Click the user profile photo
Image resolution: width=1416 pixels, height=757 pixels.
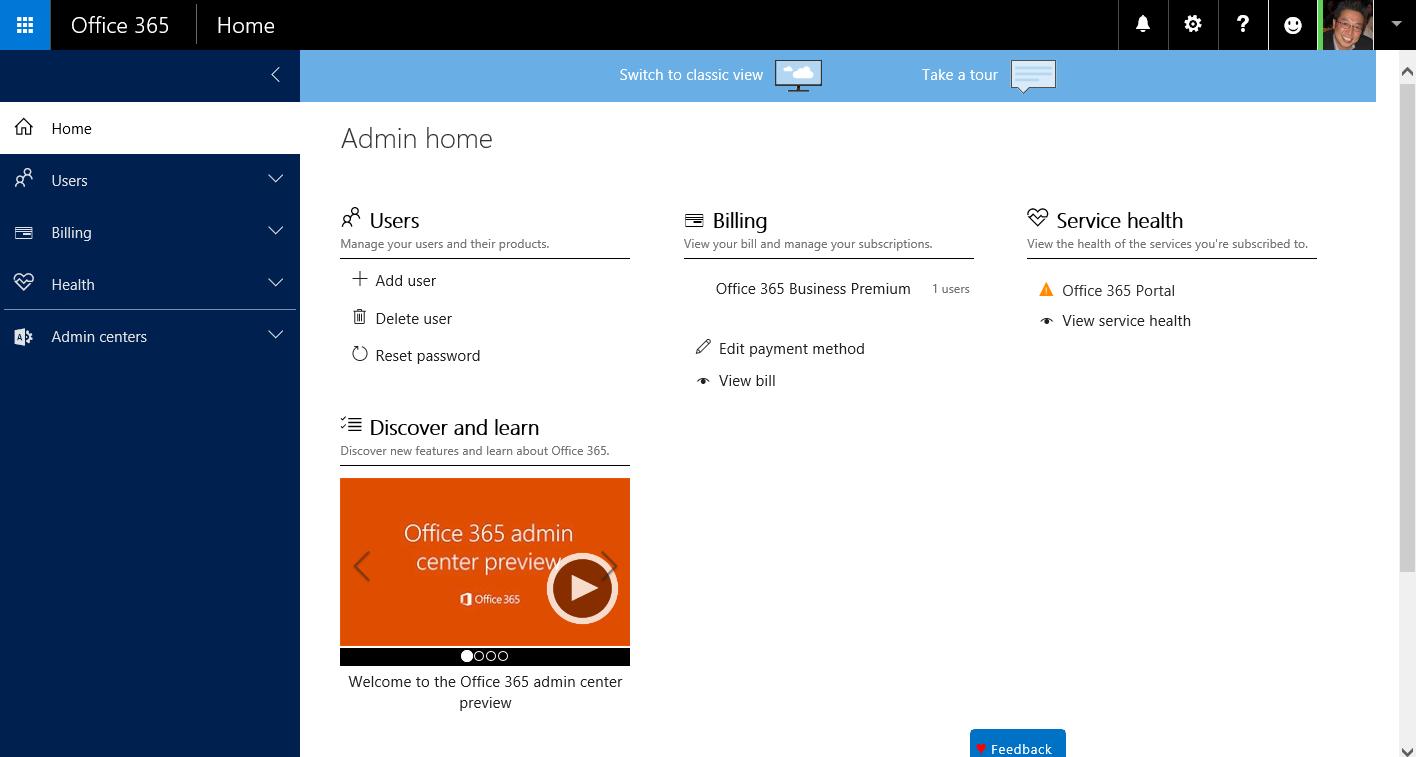tap(1347, 25)
